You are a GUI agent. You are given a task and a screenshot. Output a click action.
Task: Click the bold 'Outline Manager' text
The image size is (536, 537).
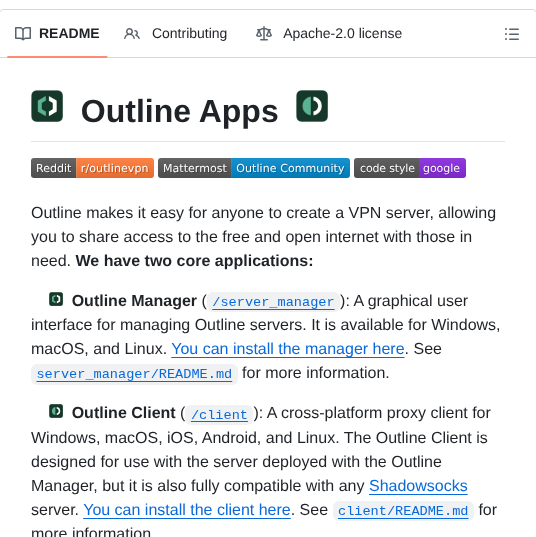pyautogui.click(x=134, y=301)
